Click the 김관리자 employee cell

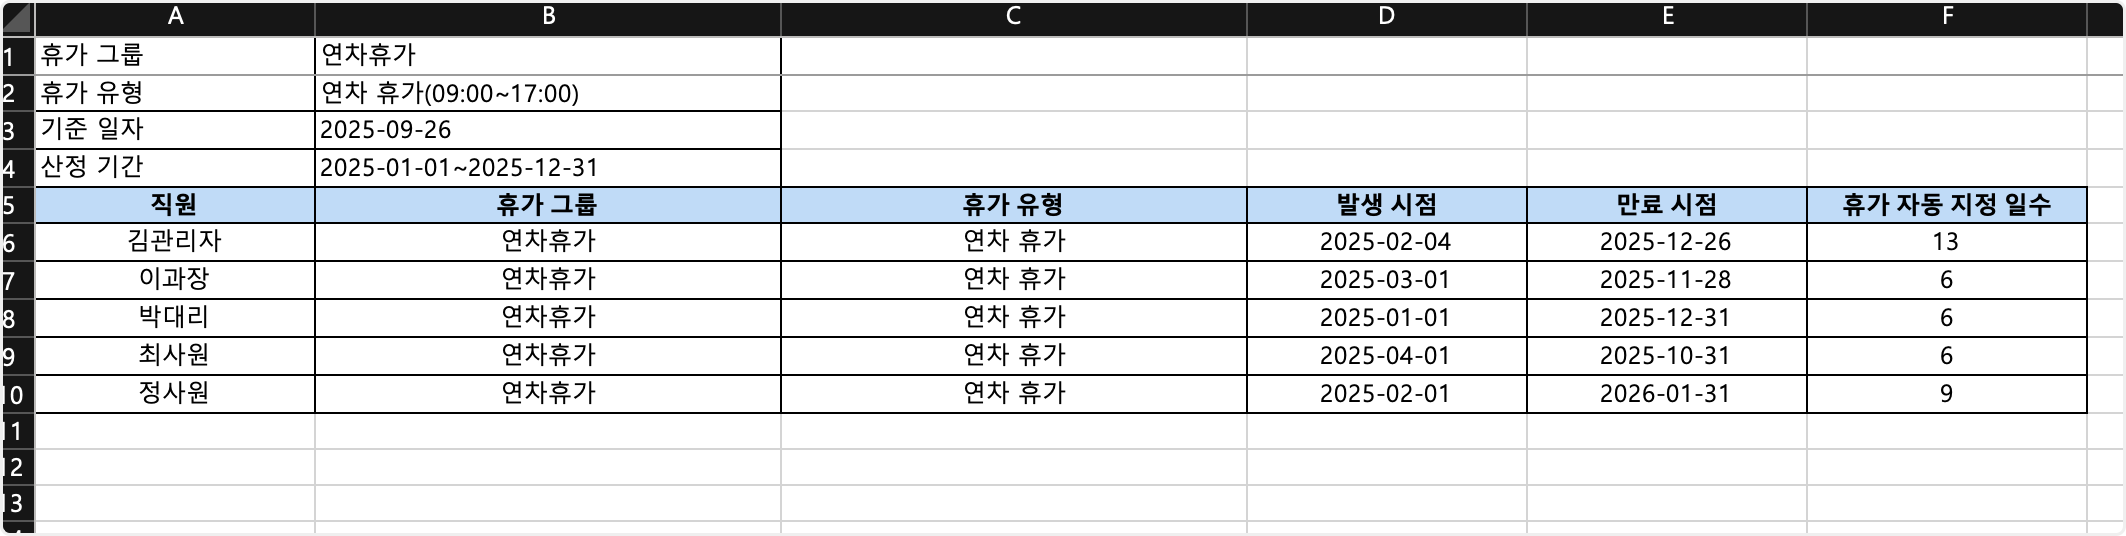pos(175,242)
